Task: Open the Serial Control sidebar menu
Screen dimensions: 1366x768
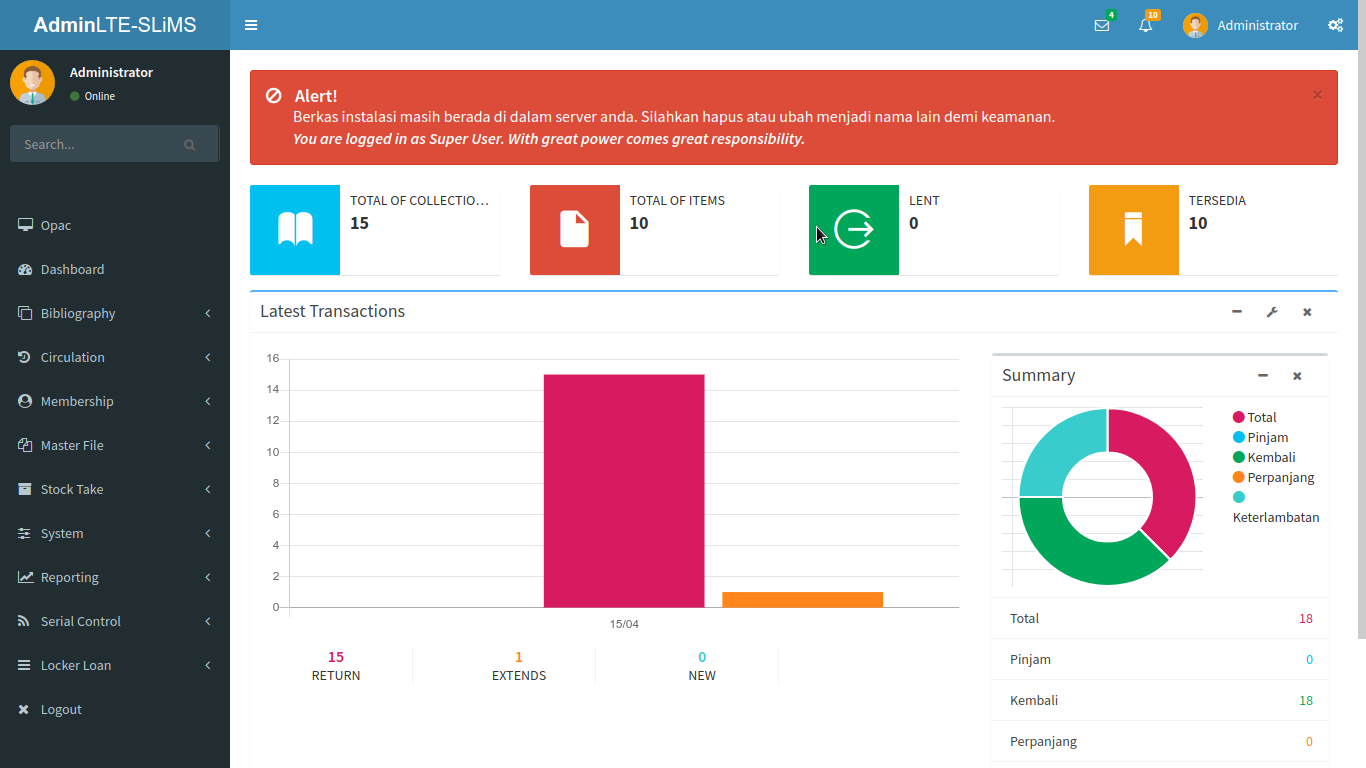Action: pyautogui.click(x=115, y=621)
